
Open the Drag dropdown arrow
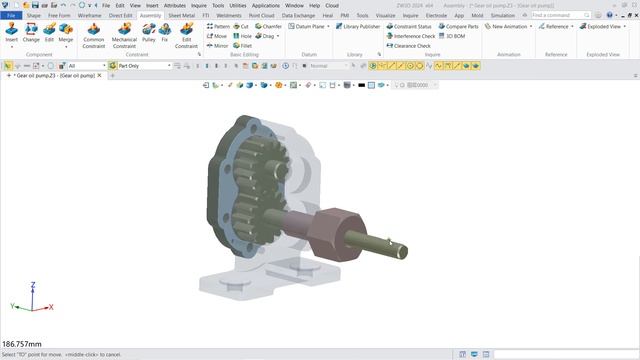click(278, 36)
